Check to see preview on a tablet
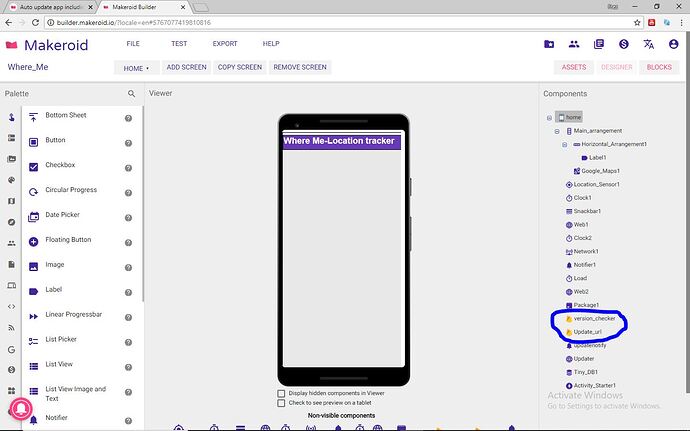The width and height of the screenshot is (690, 431). click(x=281, y=403)
